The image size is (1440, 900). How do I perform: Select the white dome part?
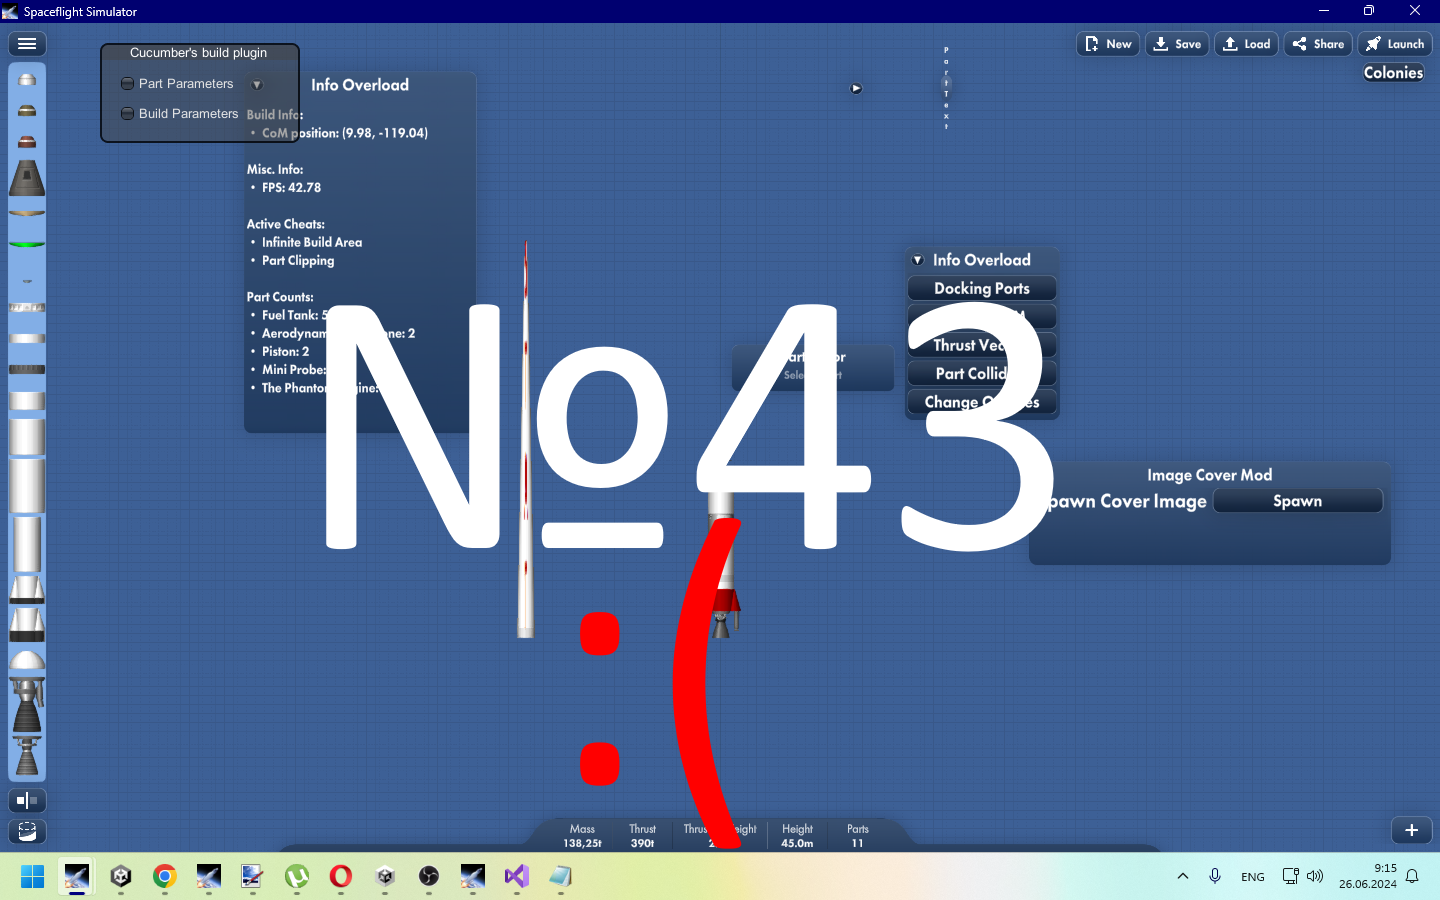click(x=27, y=660)
